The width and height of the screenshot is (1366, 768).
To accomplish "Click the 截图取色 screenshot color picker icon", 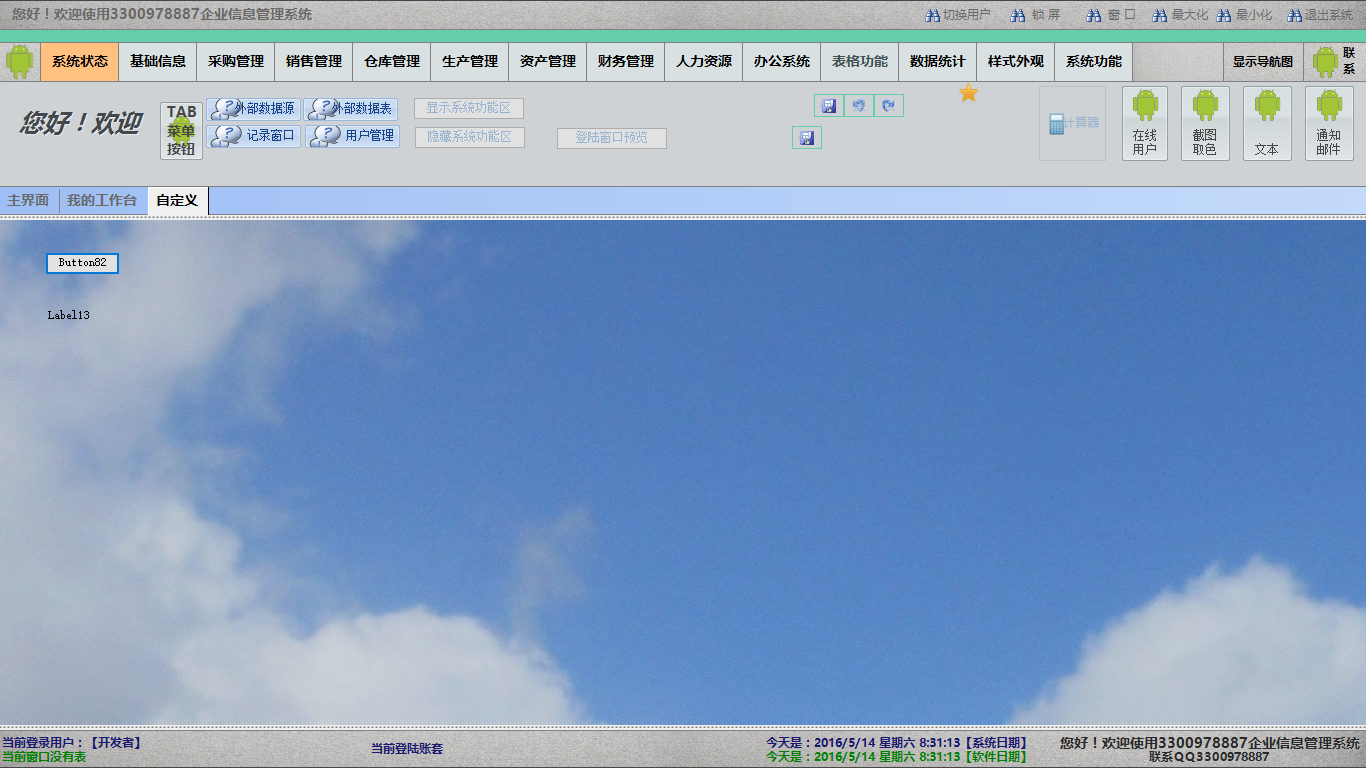I will click(x=1204, y=122).
